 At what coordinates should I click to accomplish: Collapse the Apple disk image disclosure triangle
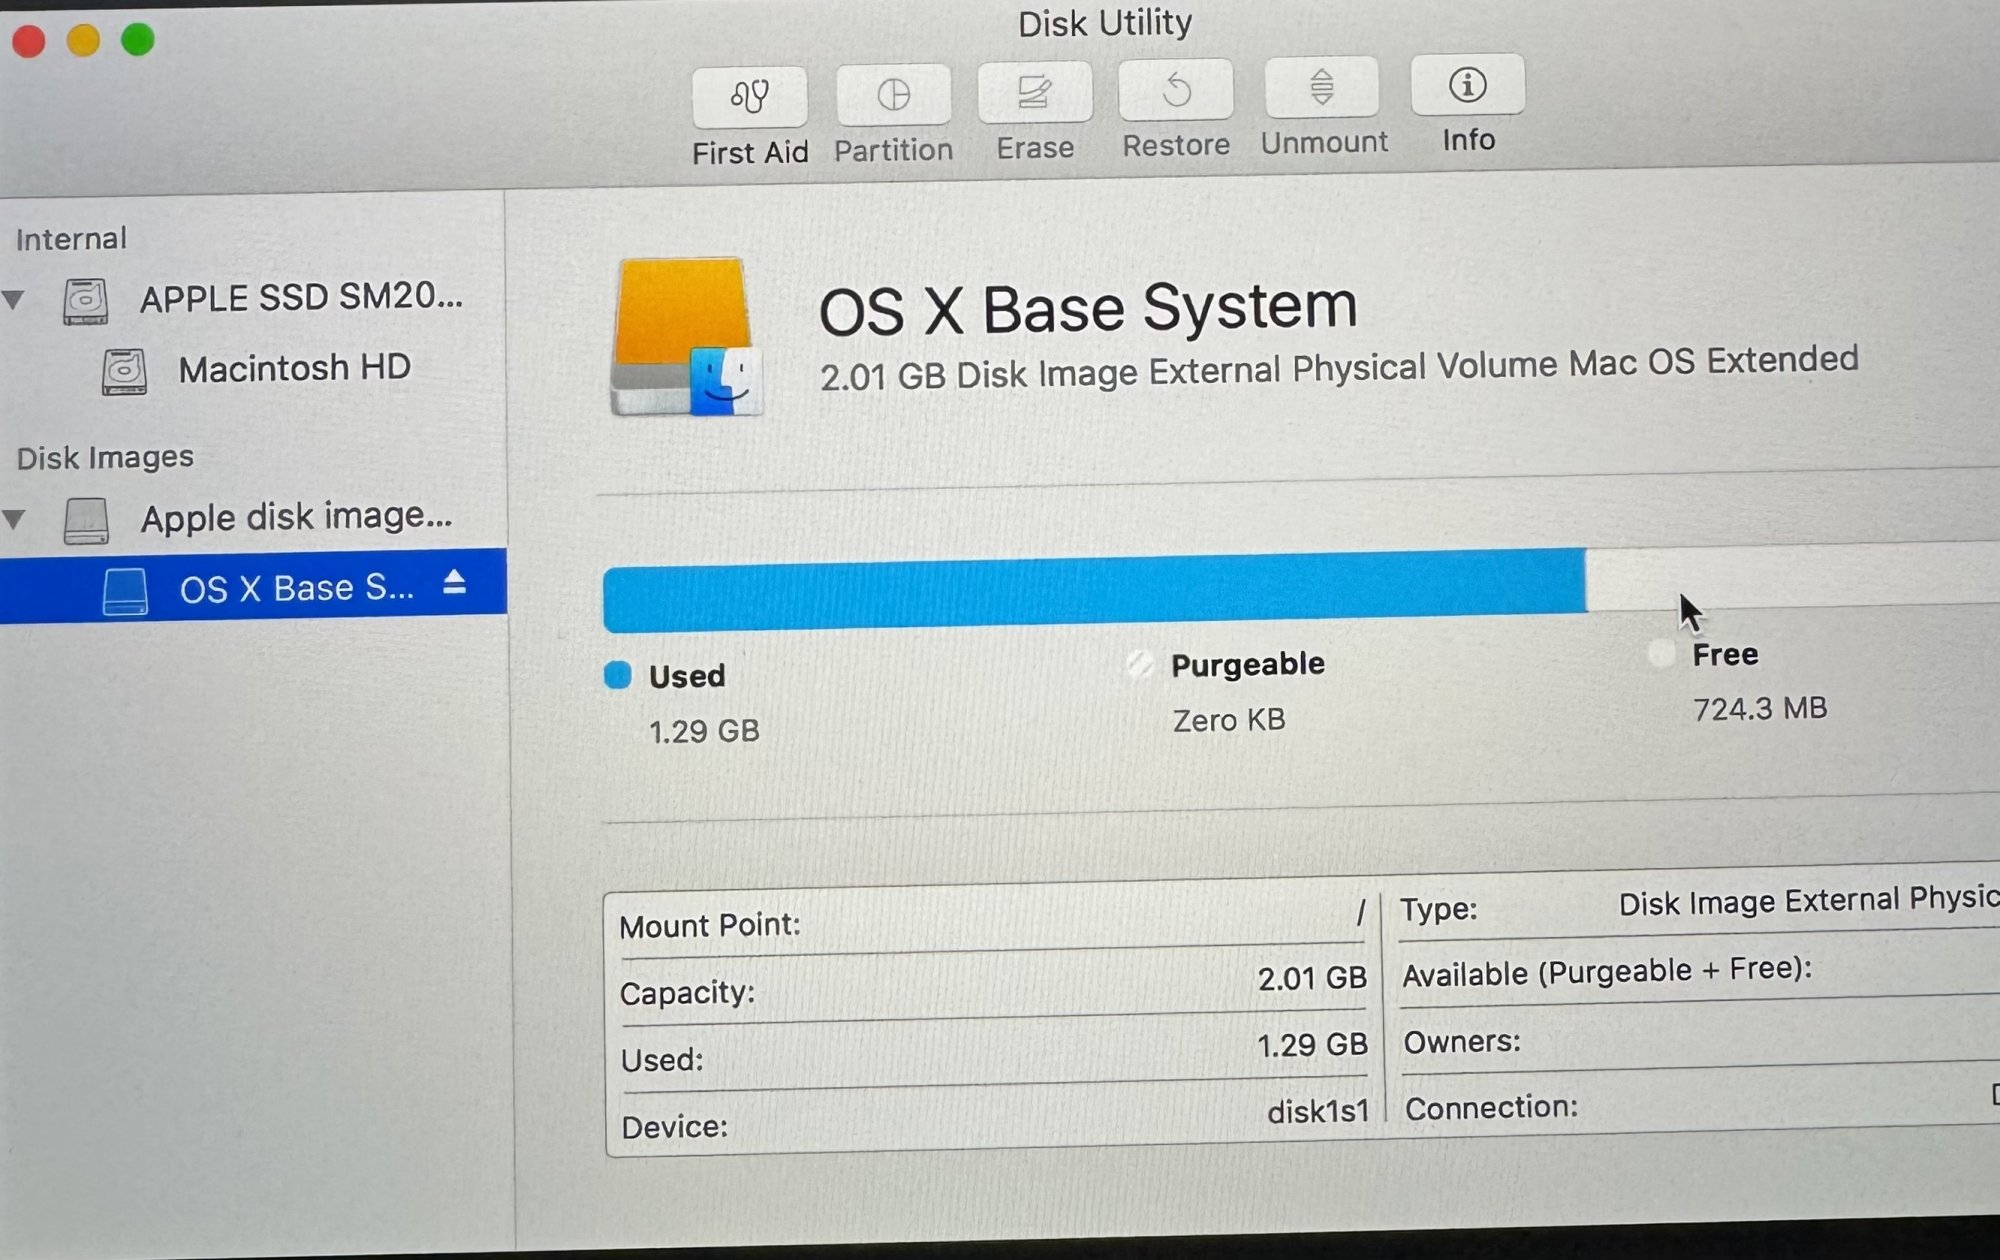[x=14, y=519]
